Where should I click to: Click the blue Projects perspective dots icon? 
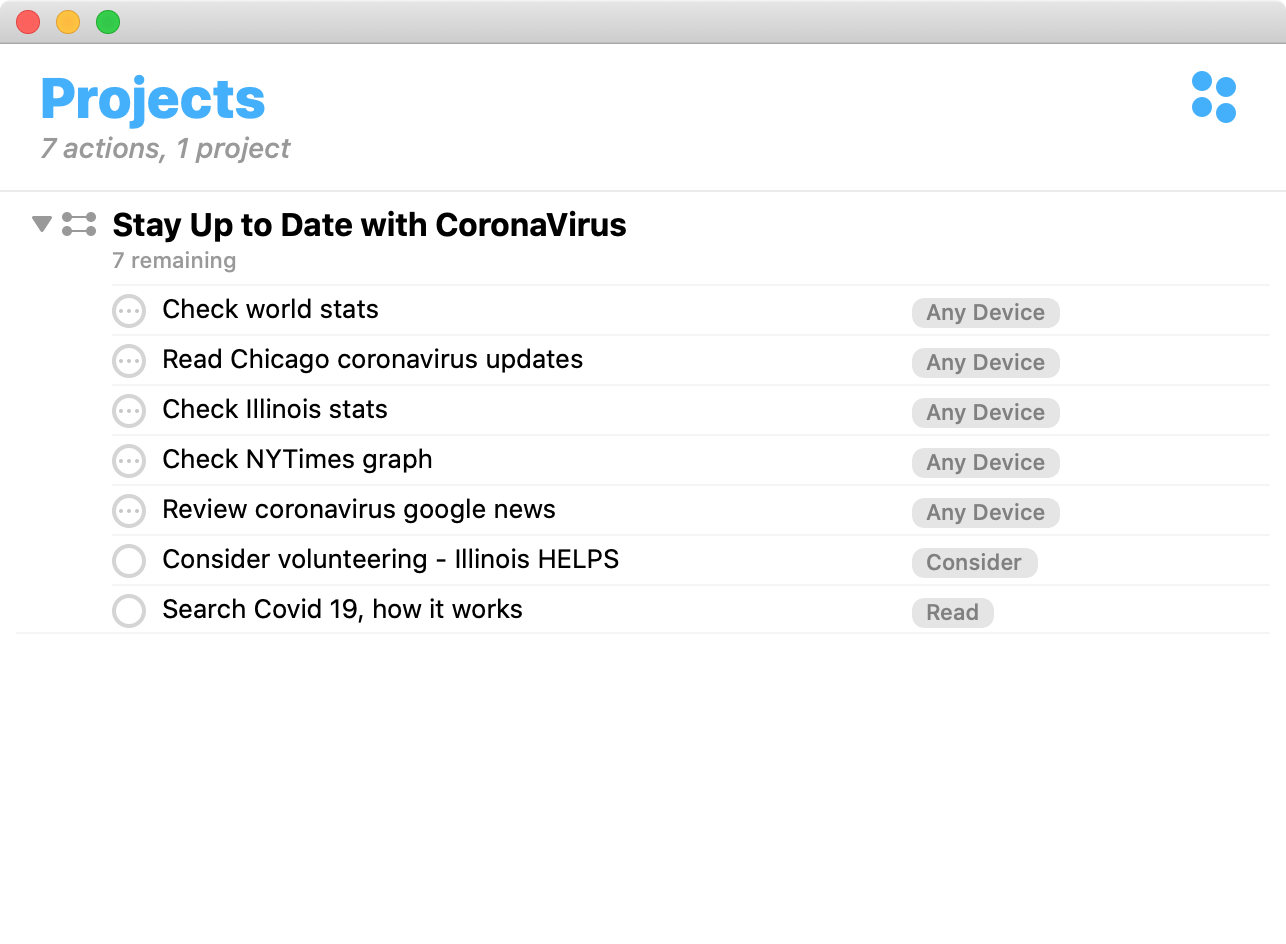tap(1214, 98)
